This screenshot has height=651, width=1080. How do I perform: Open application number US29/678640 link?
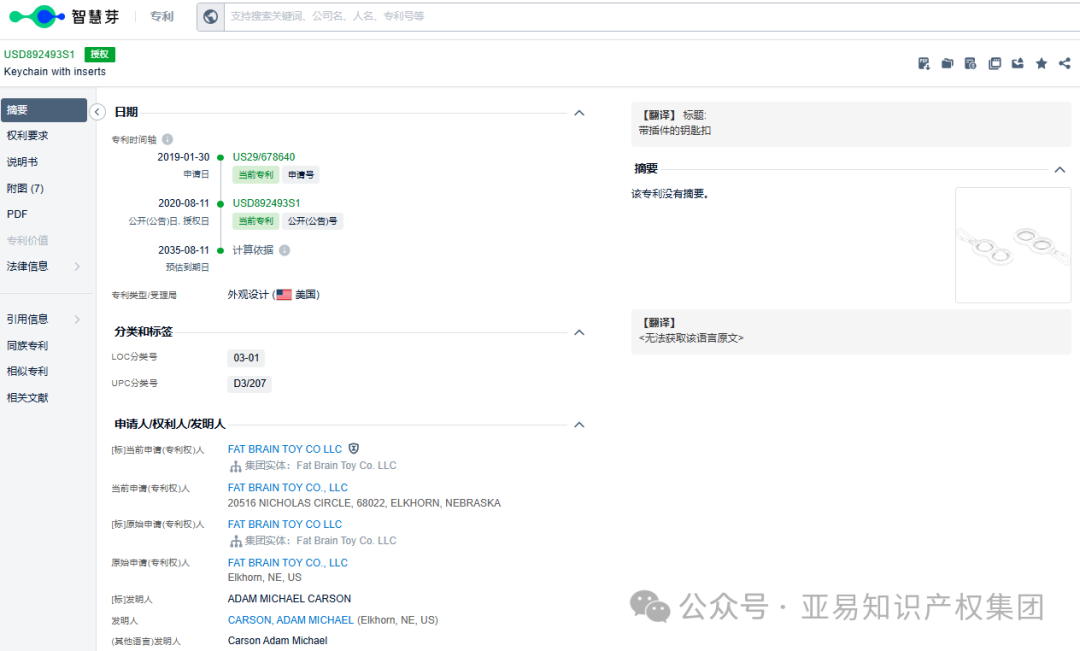click(x=263, y=157)
